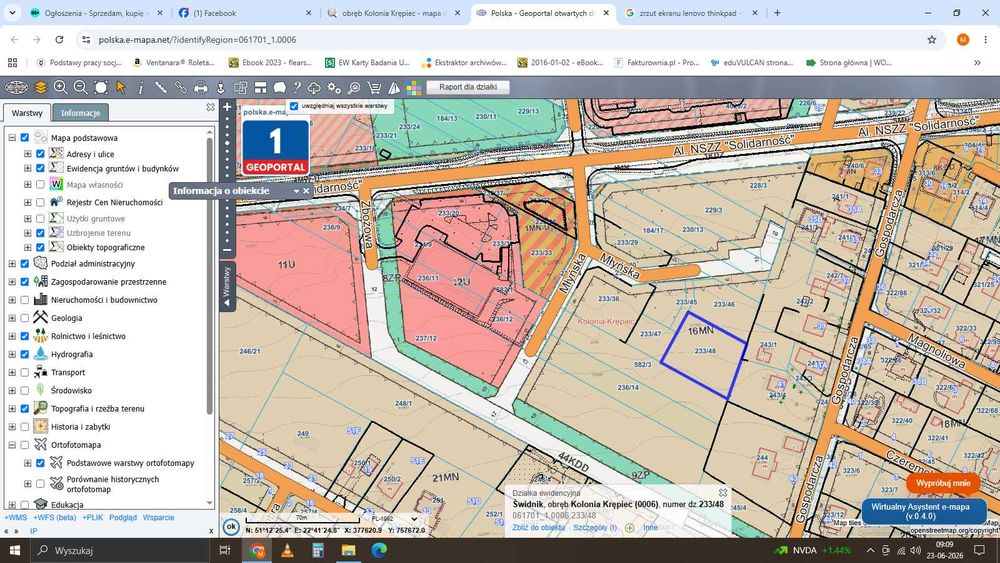Activate the info identify tool
1000x563 pixels.
coord(141,87)
